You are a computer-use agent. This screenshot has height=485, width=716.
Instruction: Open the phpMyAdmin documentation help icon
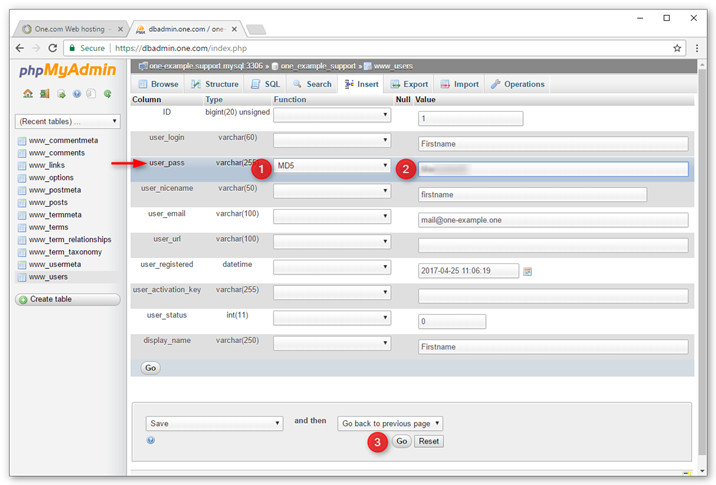76,94
